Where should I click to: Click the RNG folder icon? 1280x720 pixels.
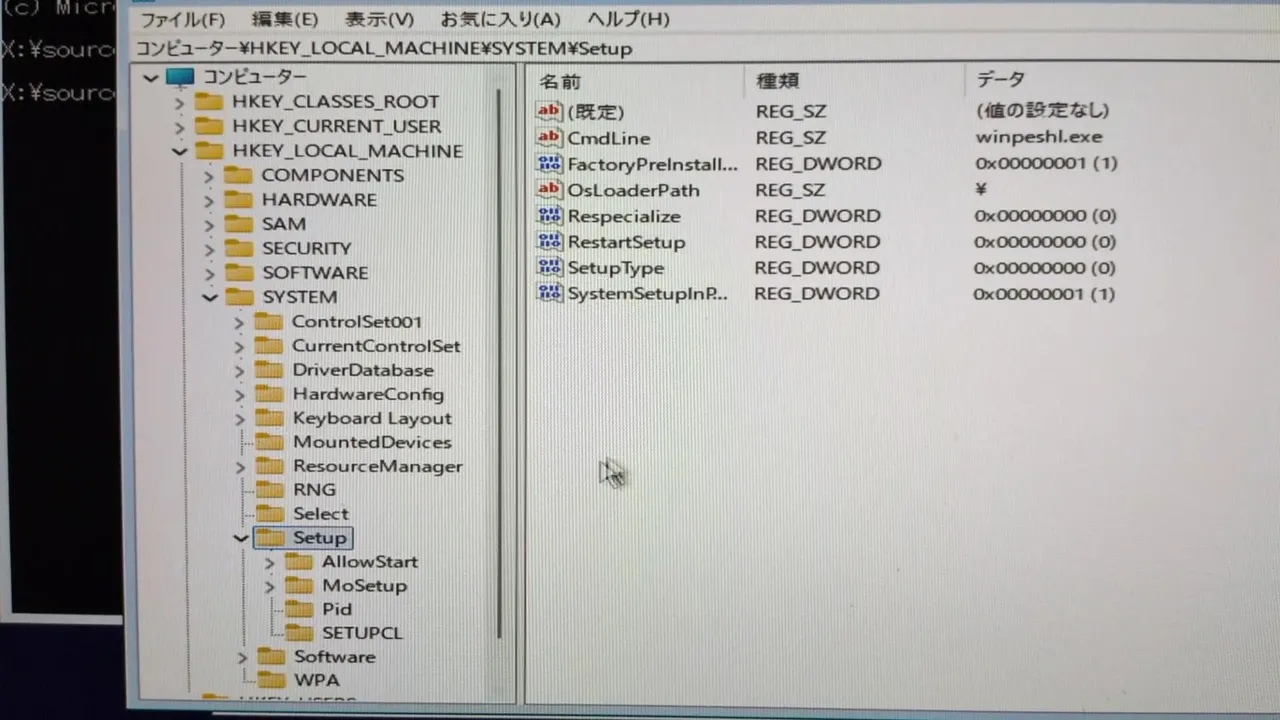[270, 489]
